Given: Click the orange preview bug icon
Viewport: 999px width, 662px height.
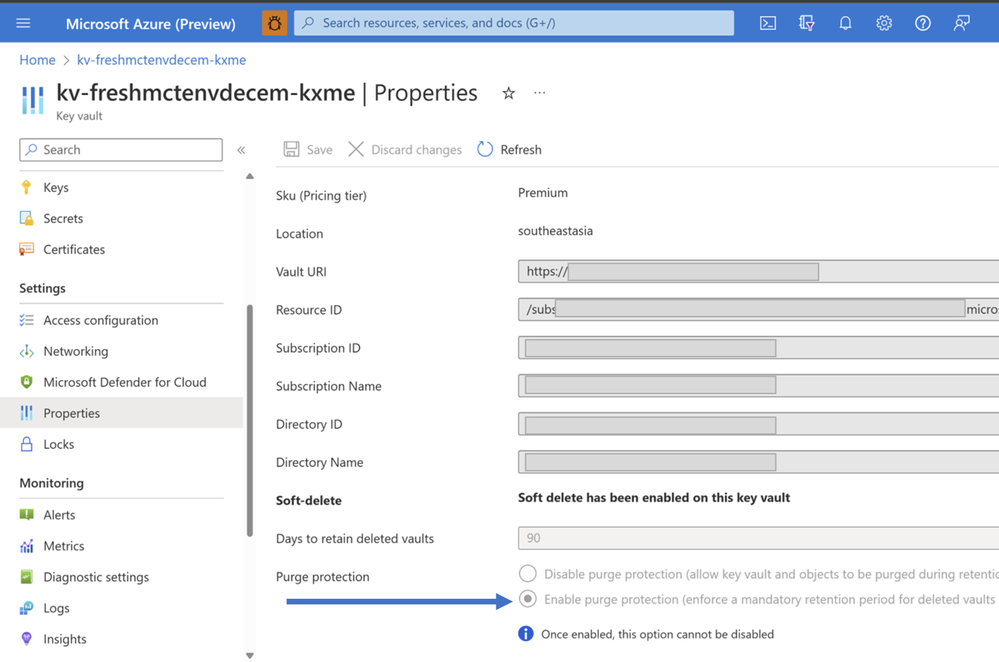Looking at the screenshot, I should coord(275,23).
